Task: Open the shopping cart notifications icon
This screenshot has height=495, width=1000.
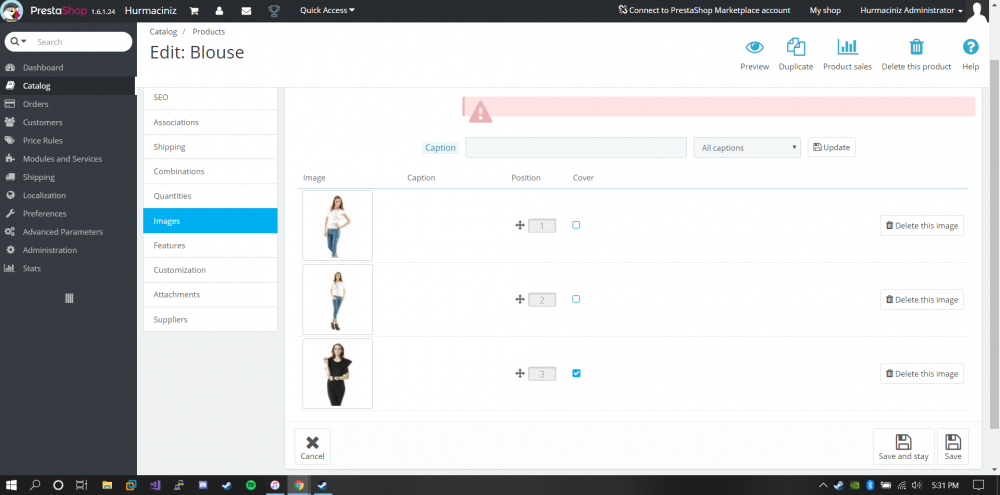Action: pos(194,10)
